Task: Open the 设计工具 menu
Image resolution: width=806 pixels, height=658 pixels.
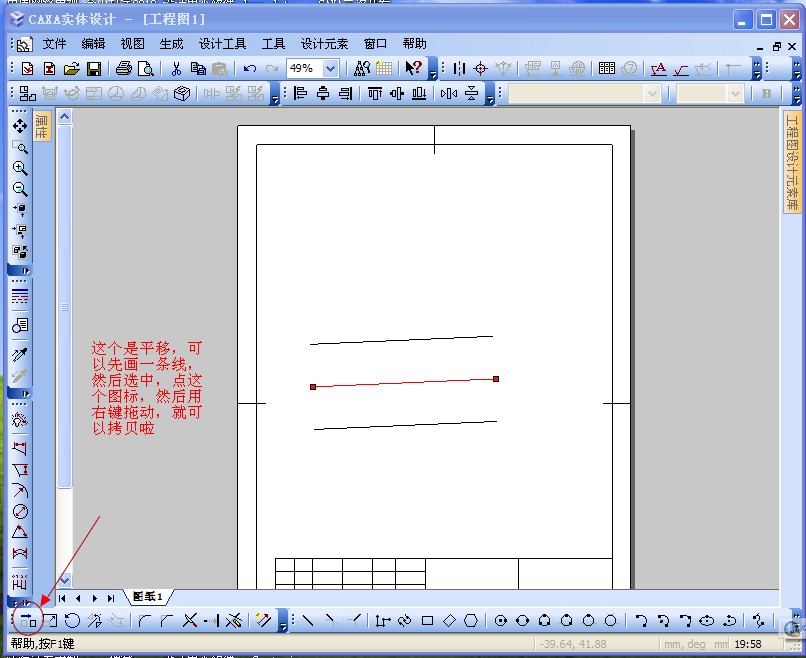Action: (222, 44)
